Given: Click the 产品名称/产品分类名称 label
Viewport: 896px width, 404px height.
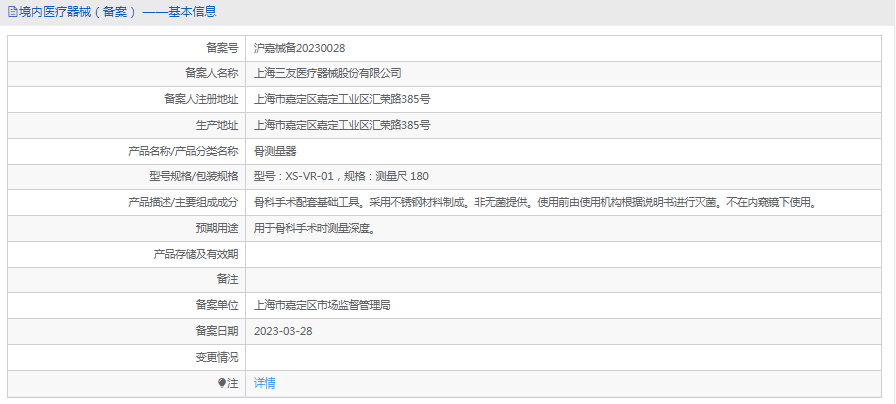Looking at the screenshot, I should tap(183, 151).
